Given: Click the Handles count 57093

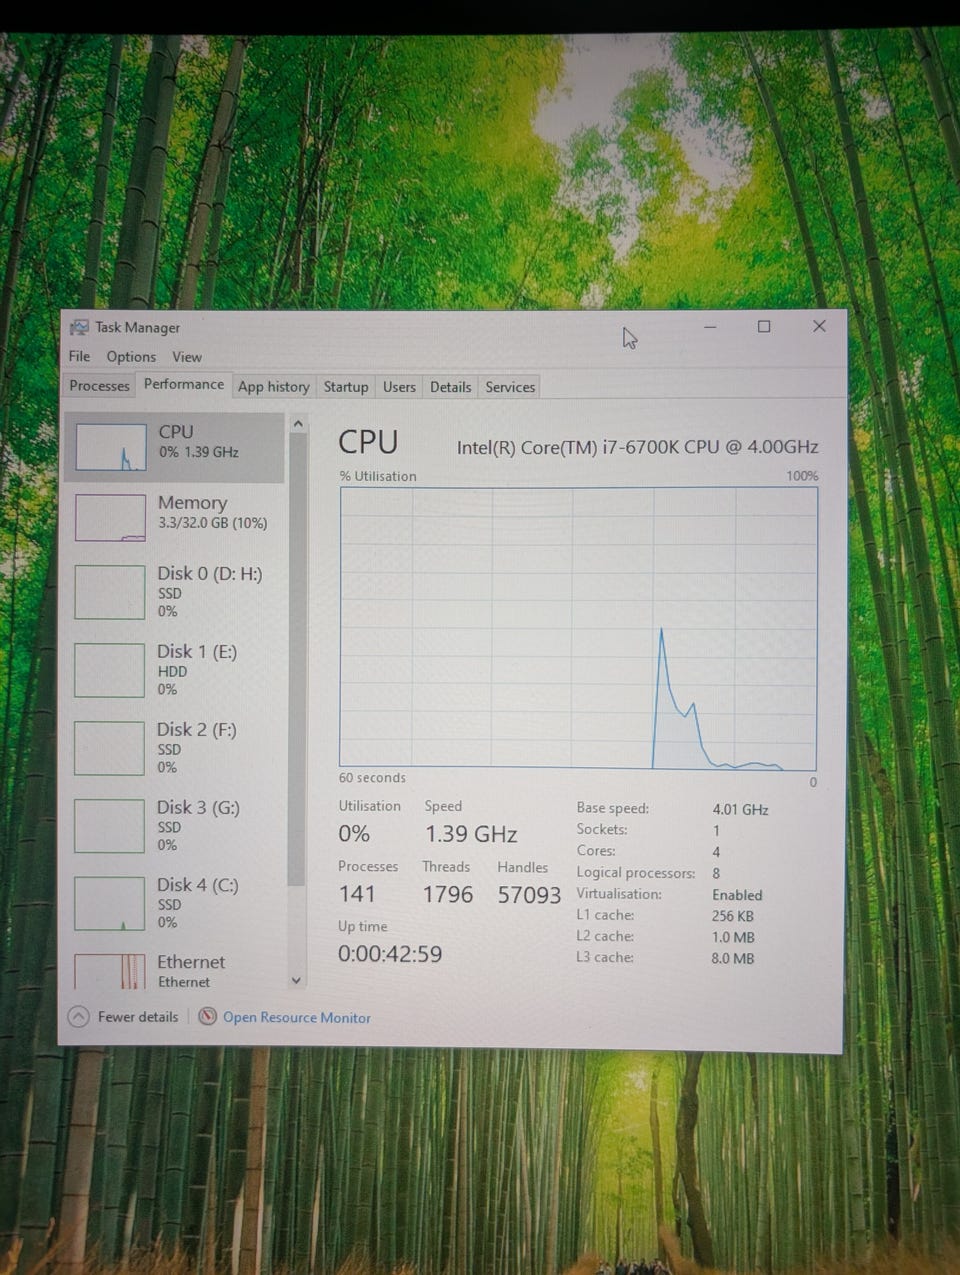Looking at the screenshot, I should [x=529, y=894].
